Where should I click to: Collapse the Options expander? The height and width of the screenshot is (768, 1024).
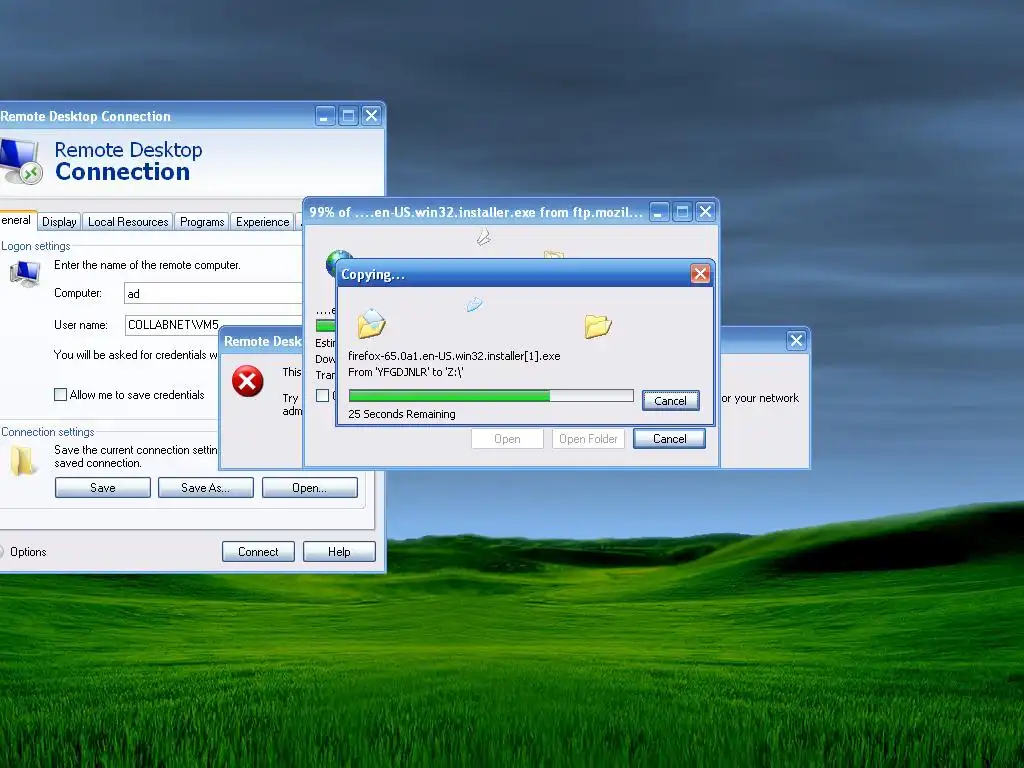pyautogui.click(x=24, y=552)
